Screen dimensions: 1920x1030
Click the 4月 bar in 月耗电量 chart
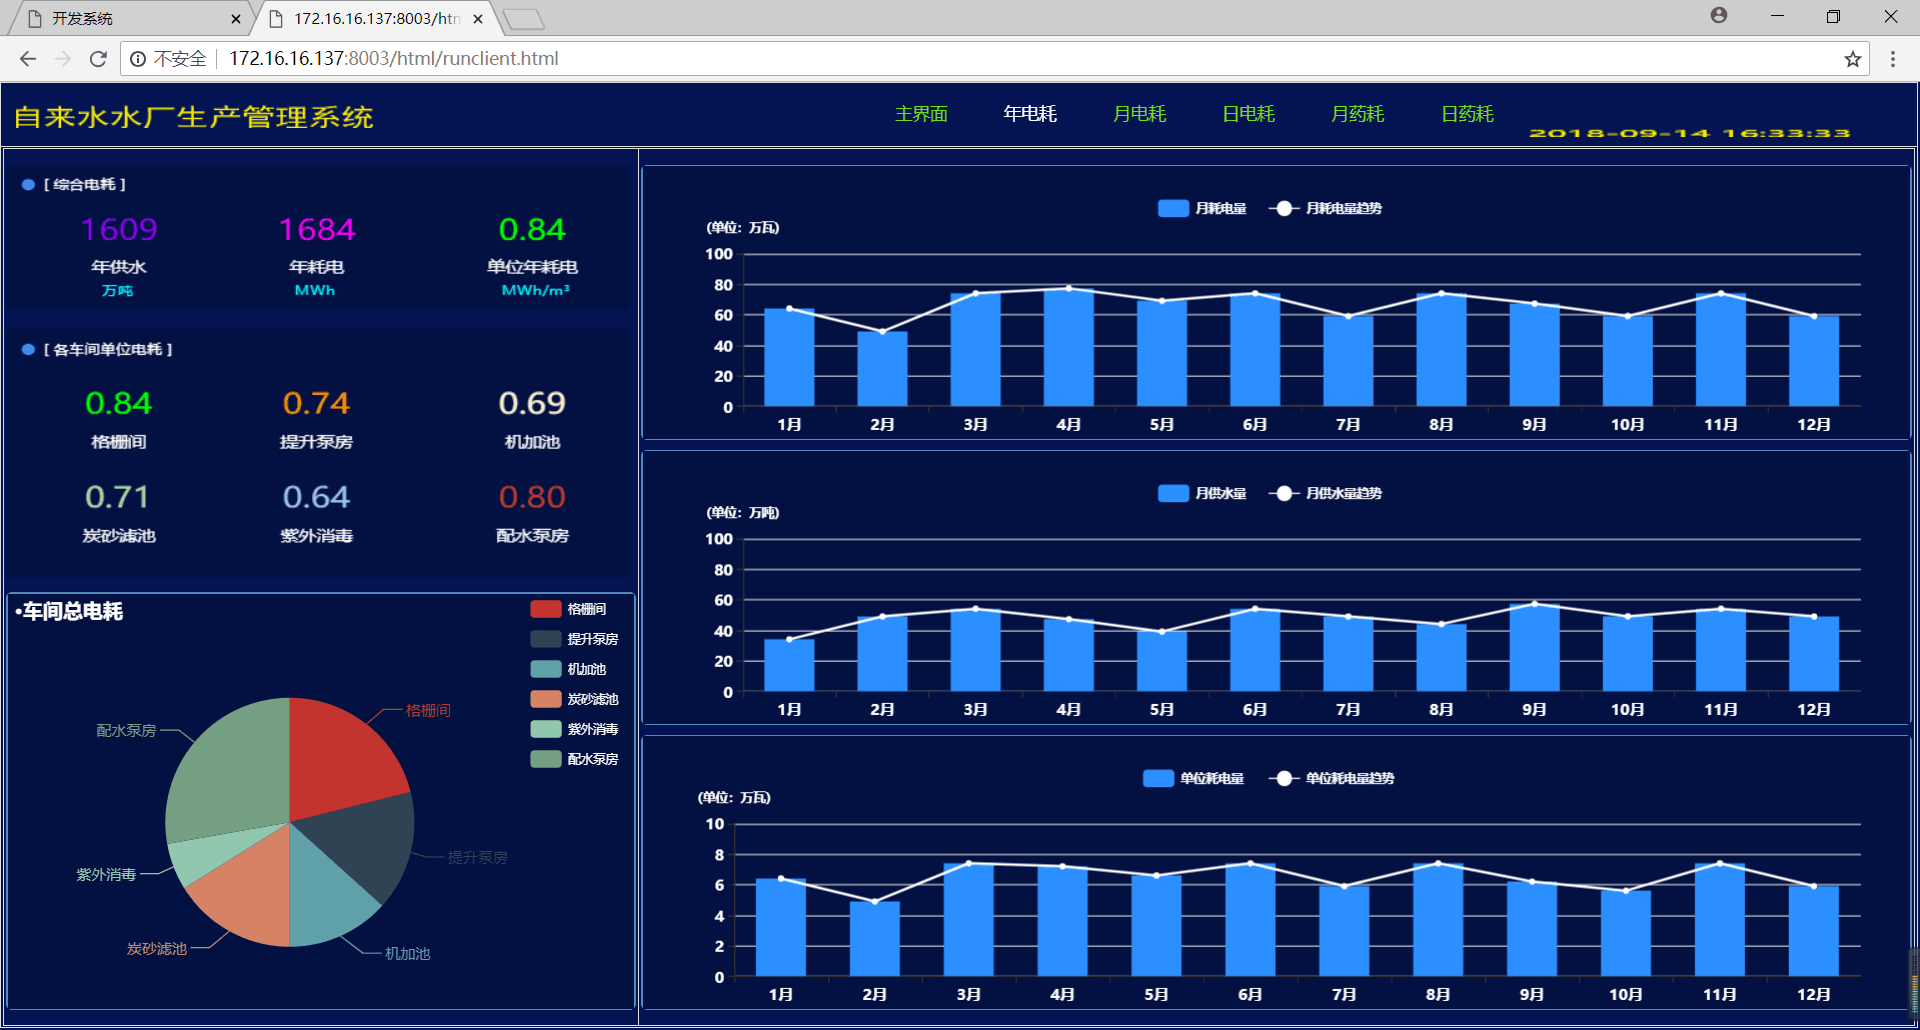1069,348
